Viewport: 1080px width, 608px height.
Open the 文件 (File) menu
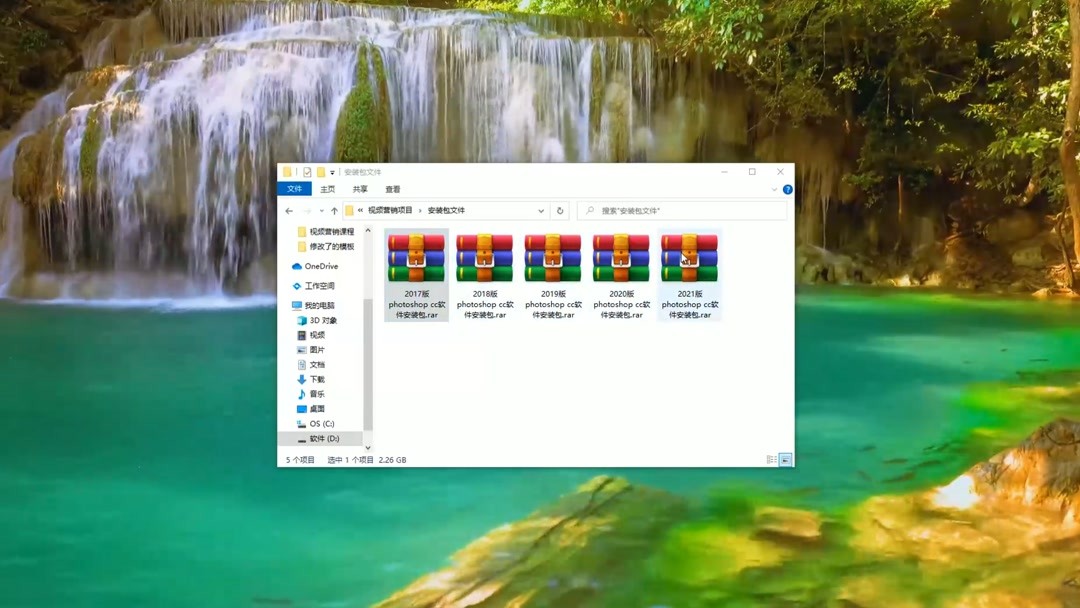coord(294,189)
